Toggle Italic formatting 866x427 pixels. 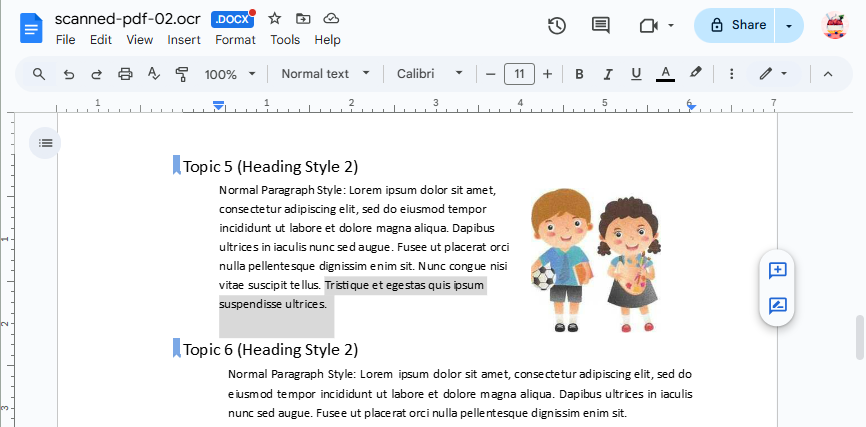(608, 74)
